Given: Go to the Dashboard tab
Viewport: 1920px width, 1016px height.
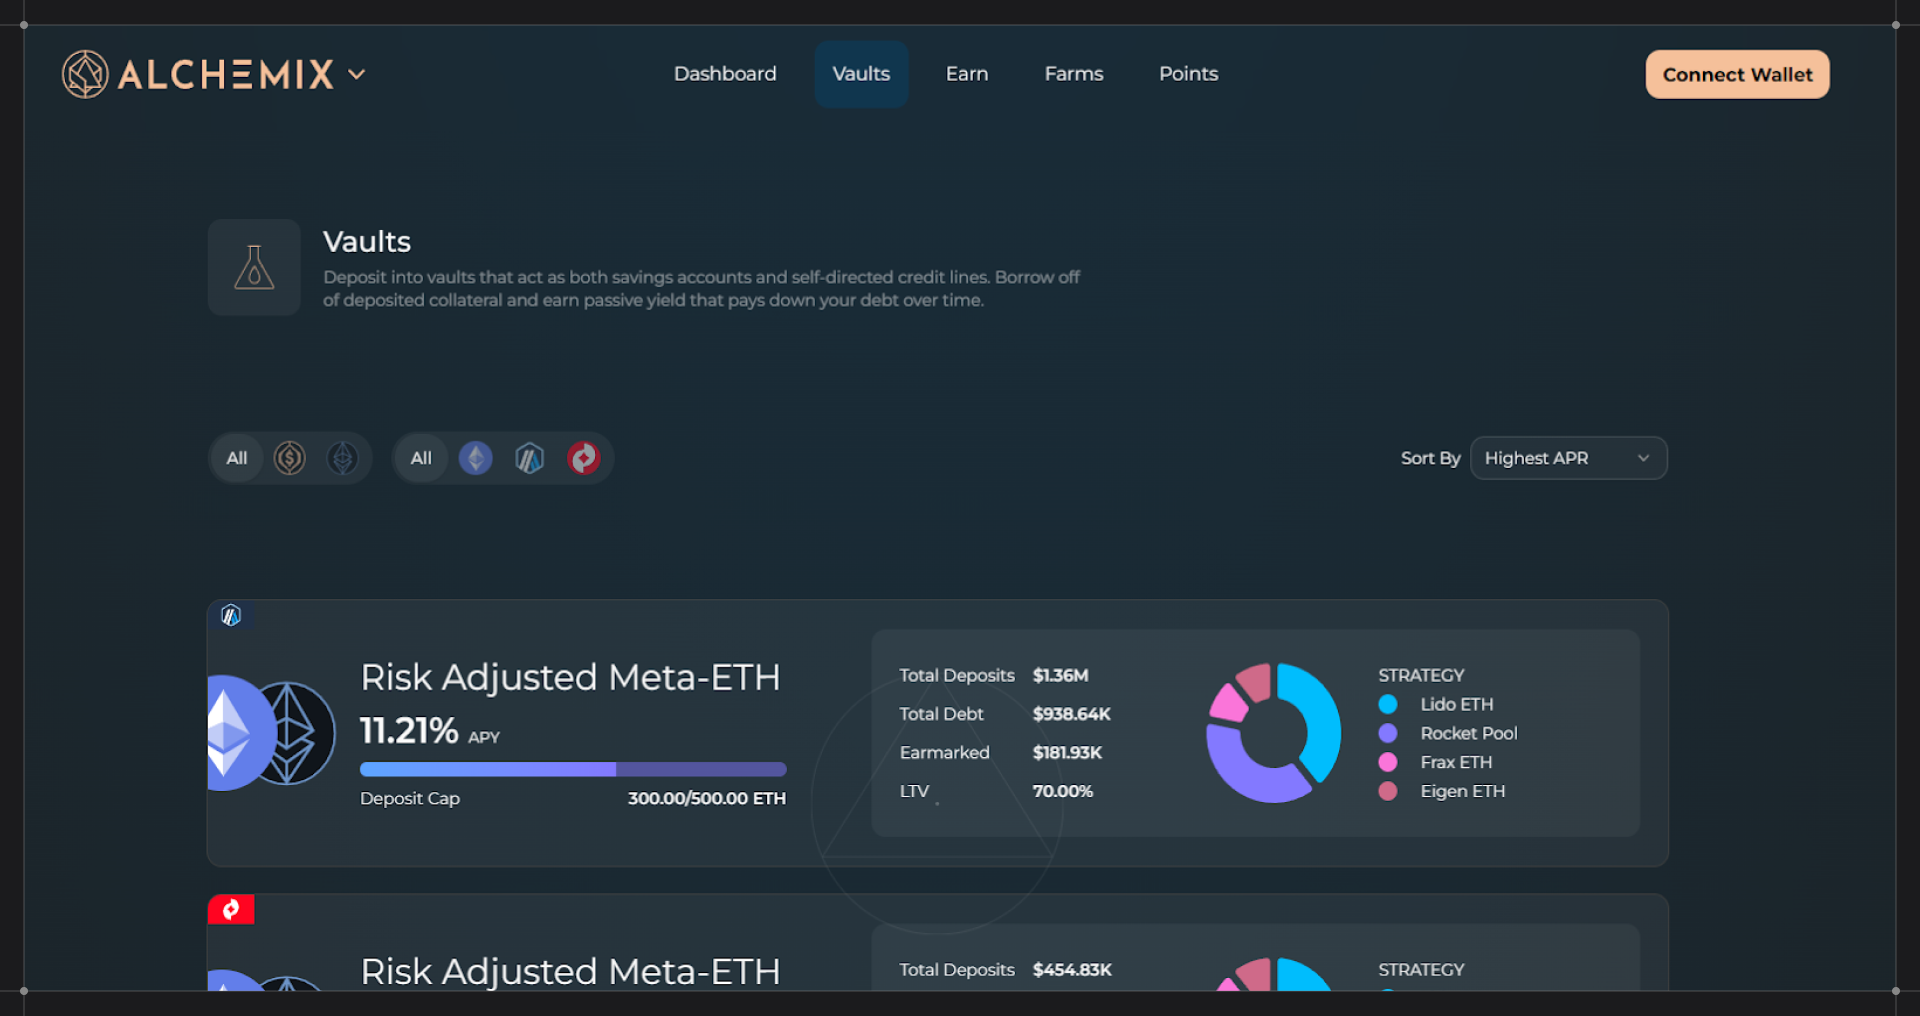Looking at the screenshot, I should coord(725,74).
